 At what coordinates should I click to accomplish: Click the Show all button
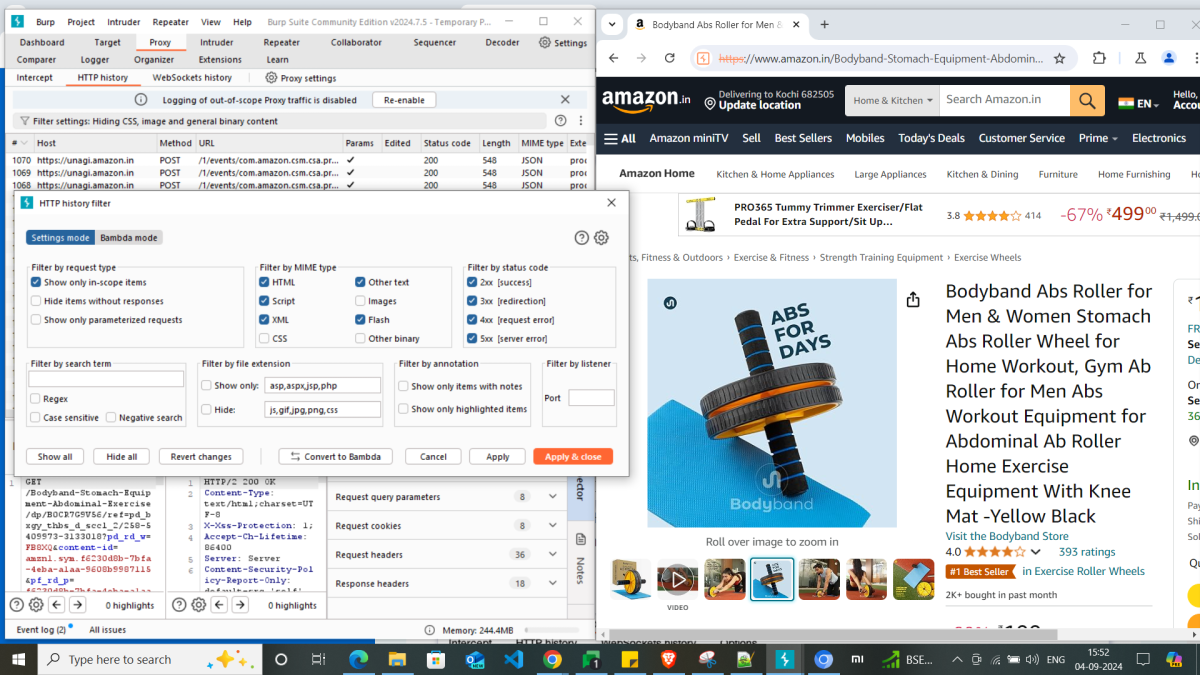[x=55, y=457]
